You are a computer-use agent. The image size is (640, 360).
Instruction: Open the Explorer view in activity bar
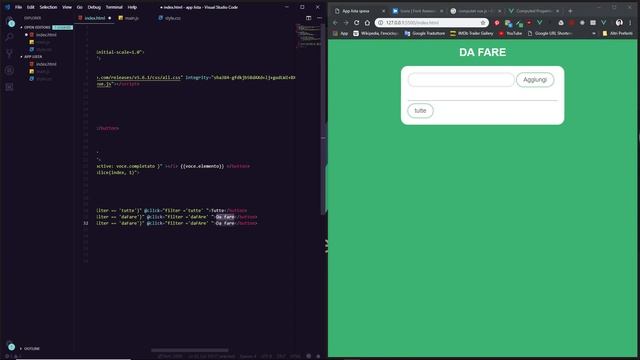[10, 22]
